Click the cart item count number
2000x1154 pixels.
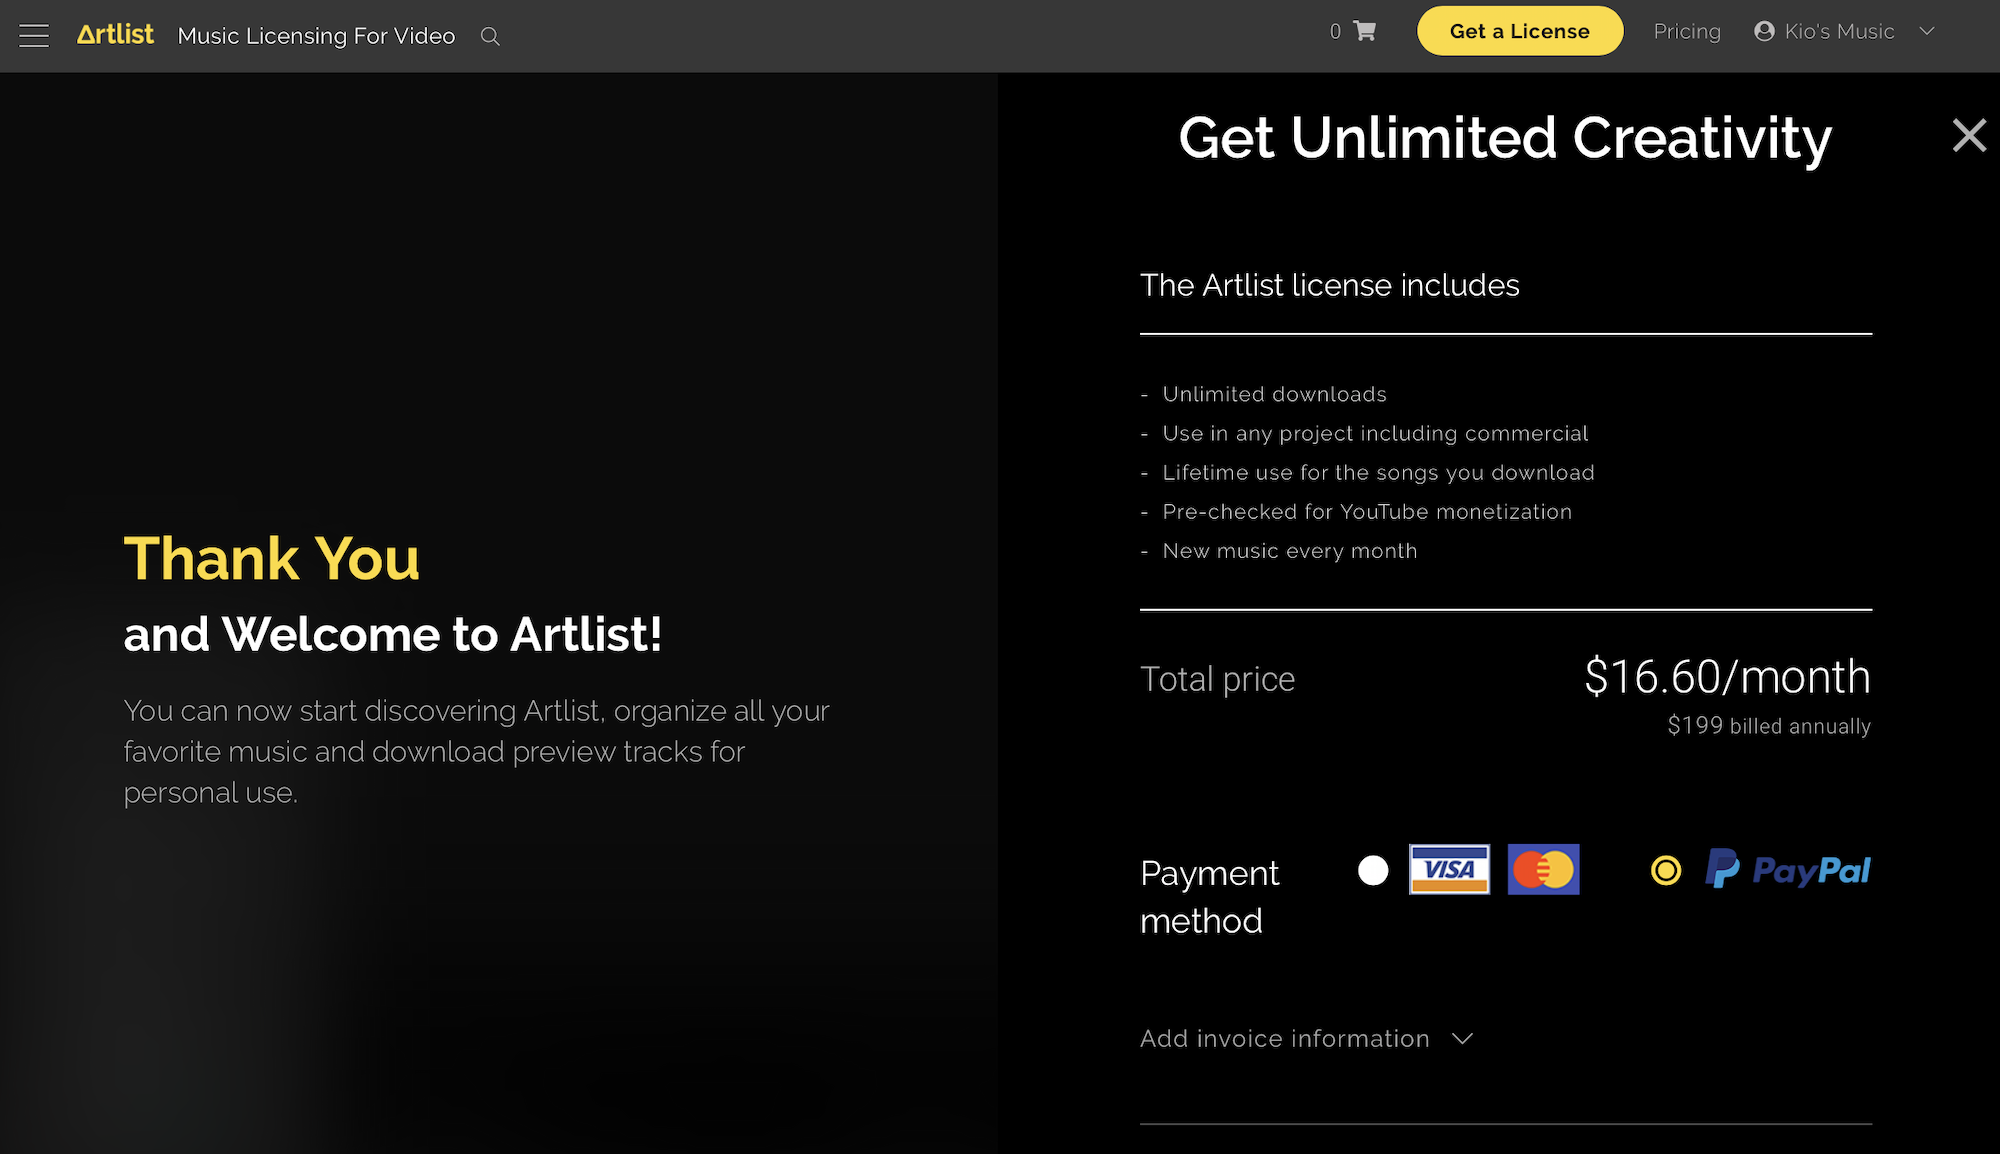1335,31
